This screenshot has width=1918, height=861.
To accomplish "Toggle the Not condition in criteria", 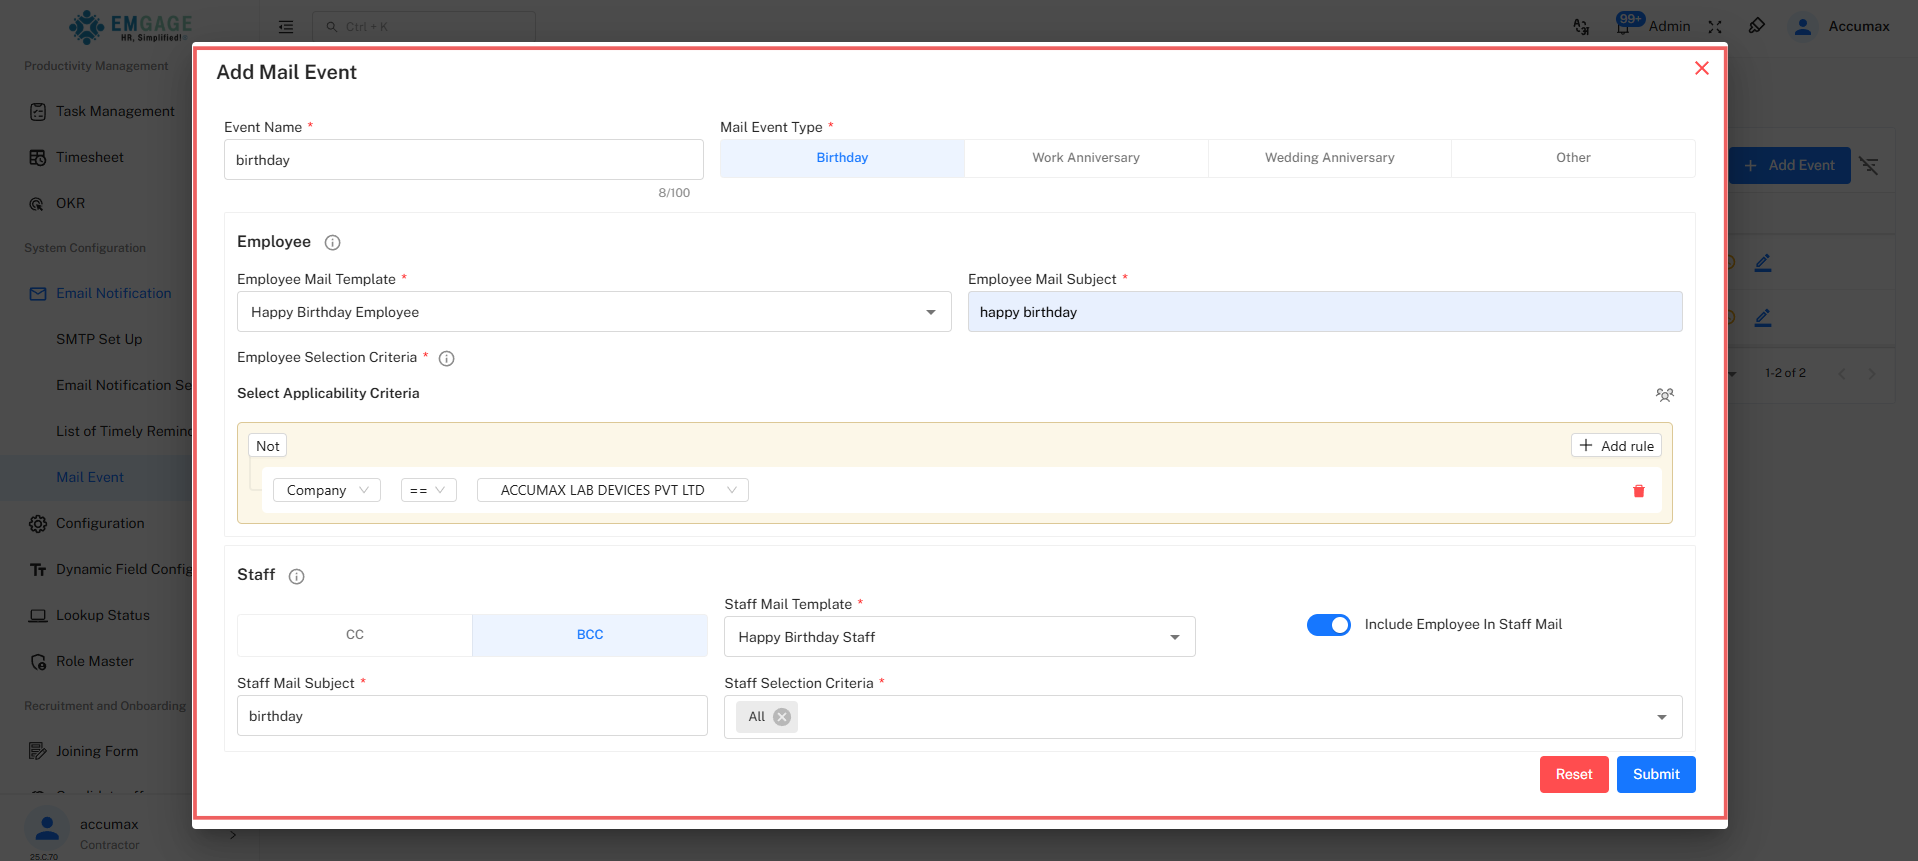I will (268, 446).
